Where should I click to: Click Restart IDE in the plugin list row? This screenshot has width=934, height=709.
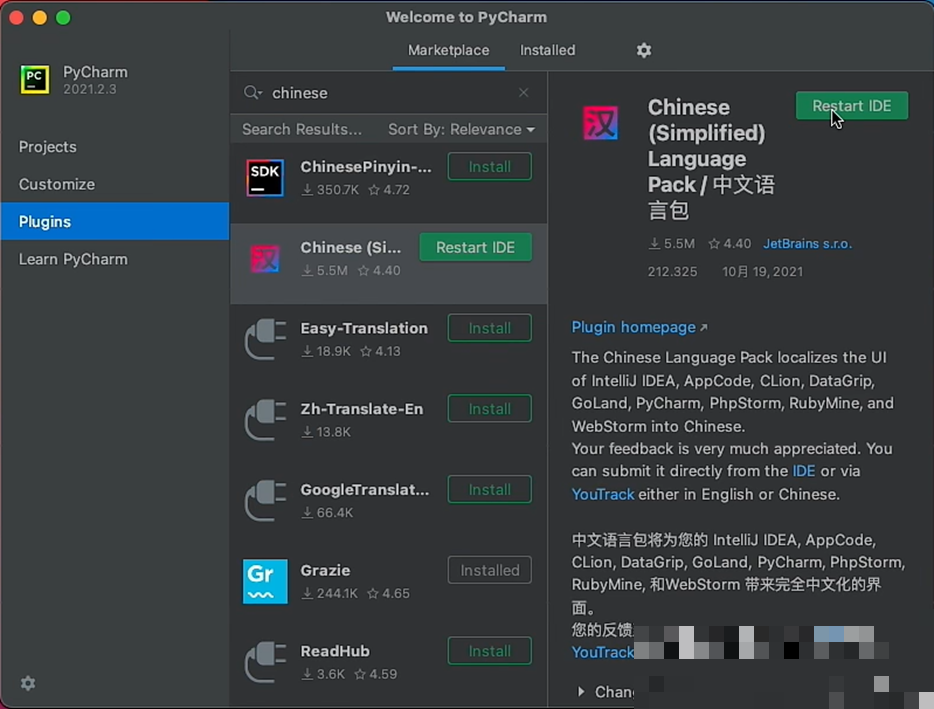pyautogui.click(x=475, y=247)
